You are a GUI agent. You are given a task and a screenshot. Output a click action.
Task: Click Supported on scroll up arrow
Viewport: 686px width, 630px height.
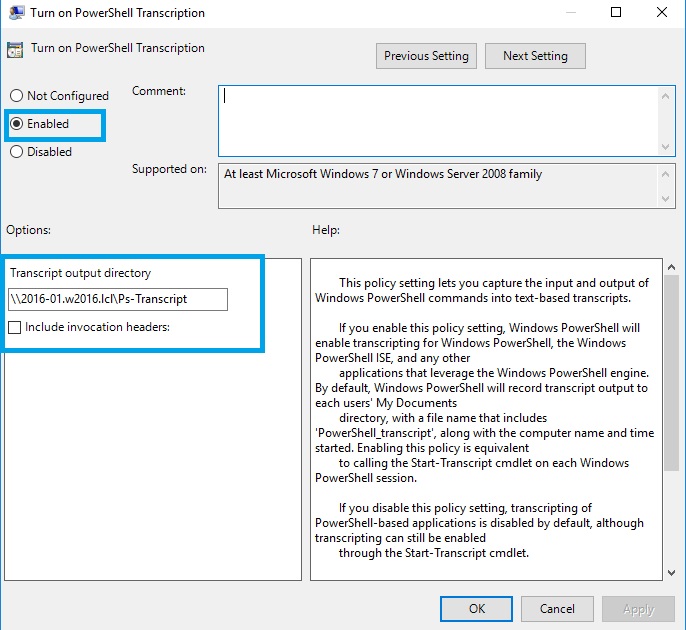coord(665,174)
